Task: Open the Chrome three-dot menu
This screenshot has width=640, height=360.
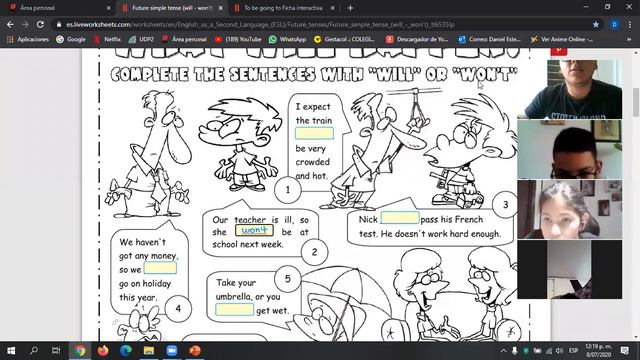Action: coord(630,24)
